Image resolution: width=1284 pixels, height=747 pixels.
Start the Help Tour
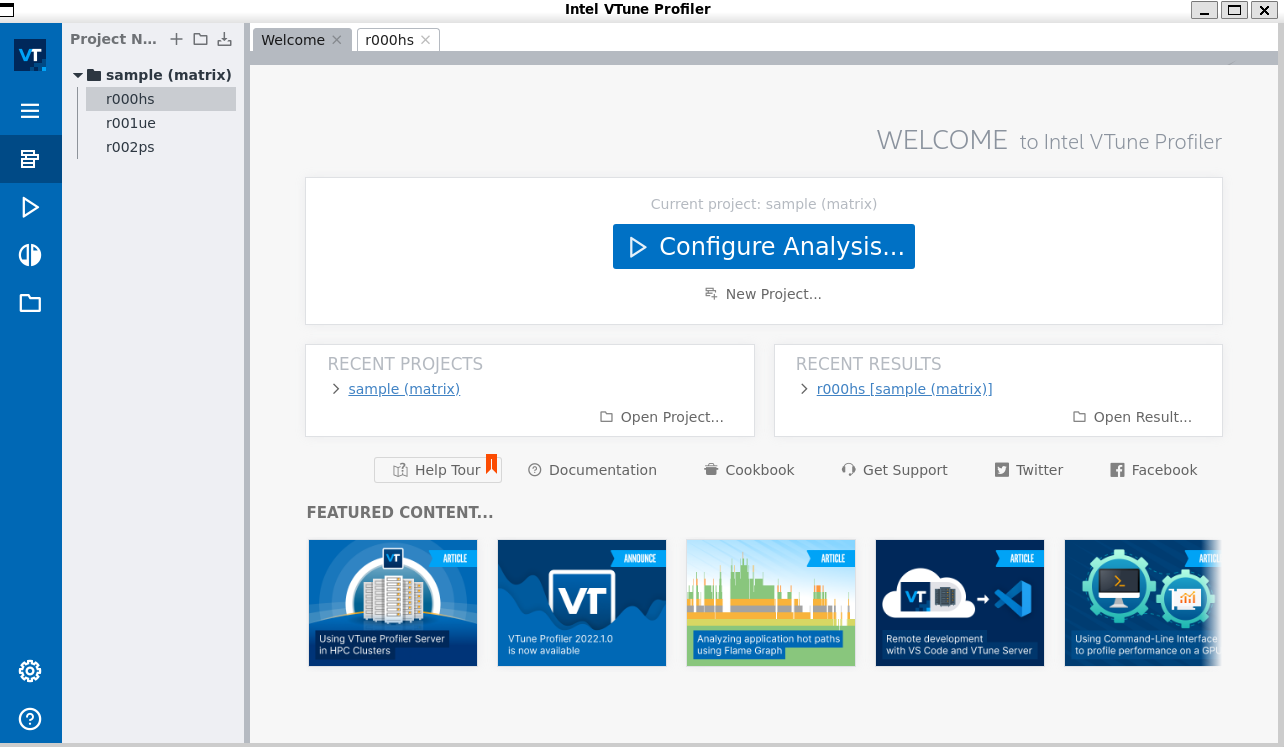[x=437, y=470]
